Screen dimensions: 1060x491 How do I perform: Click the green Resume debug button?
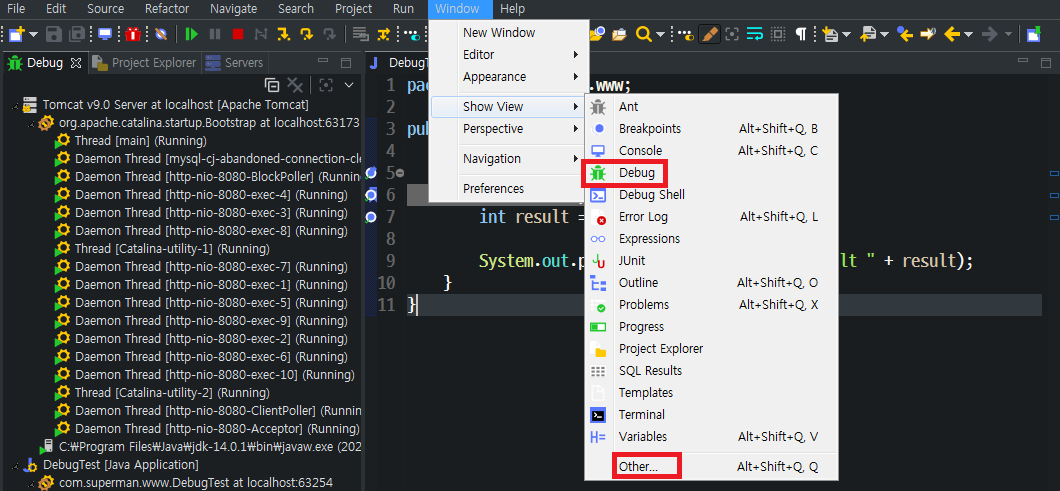191,34
